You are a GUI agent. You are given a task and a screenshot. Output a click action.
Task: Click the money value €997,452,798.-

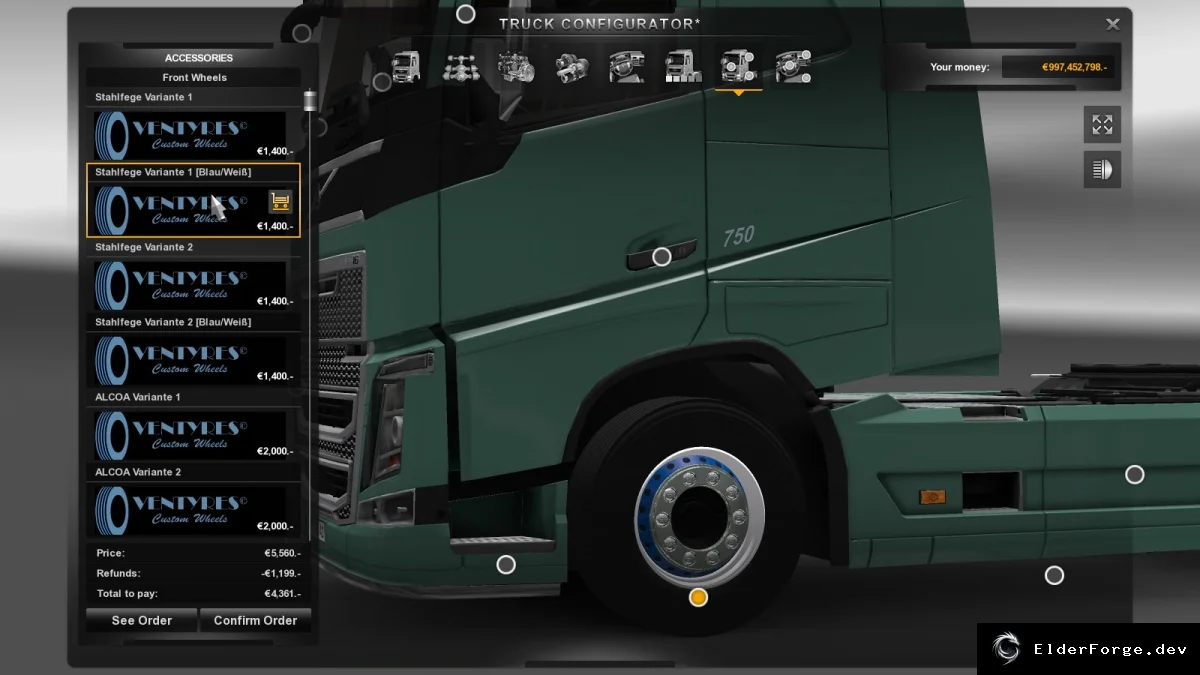(x=1074, y=67)
